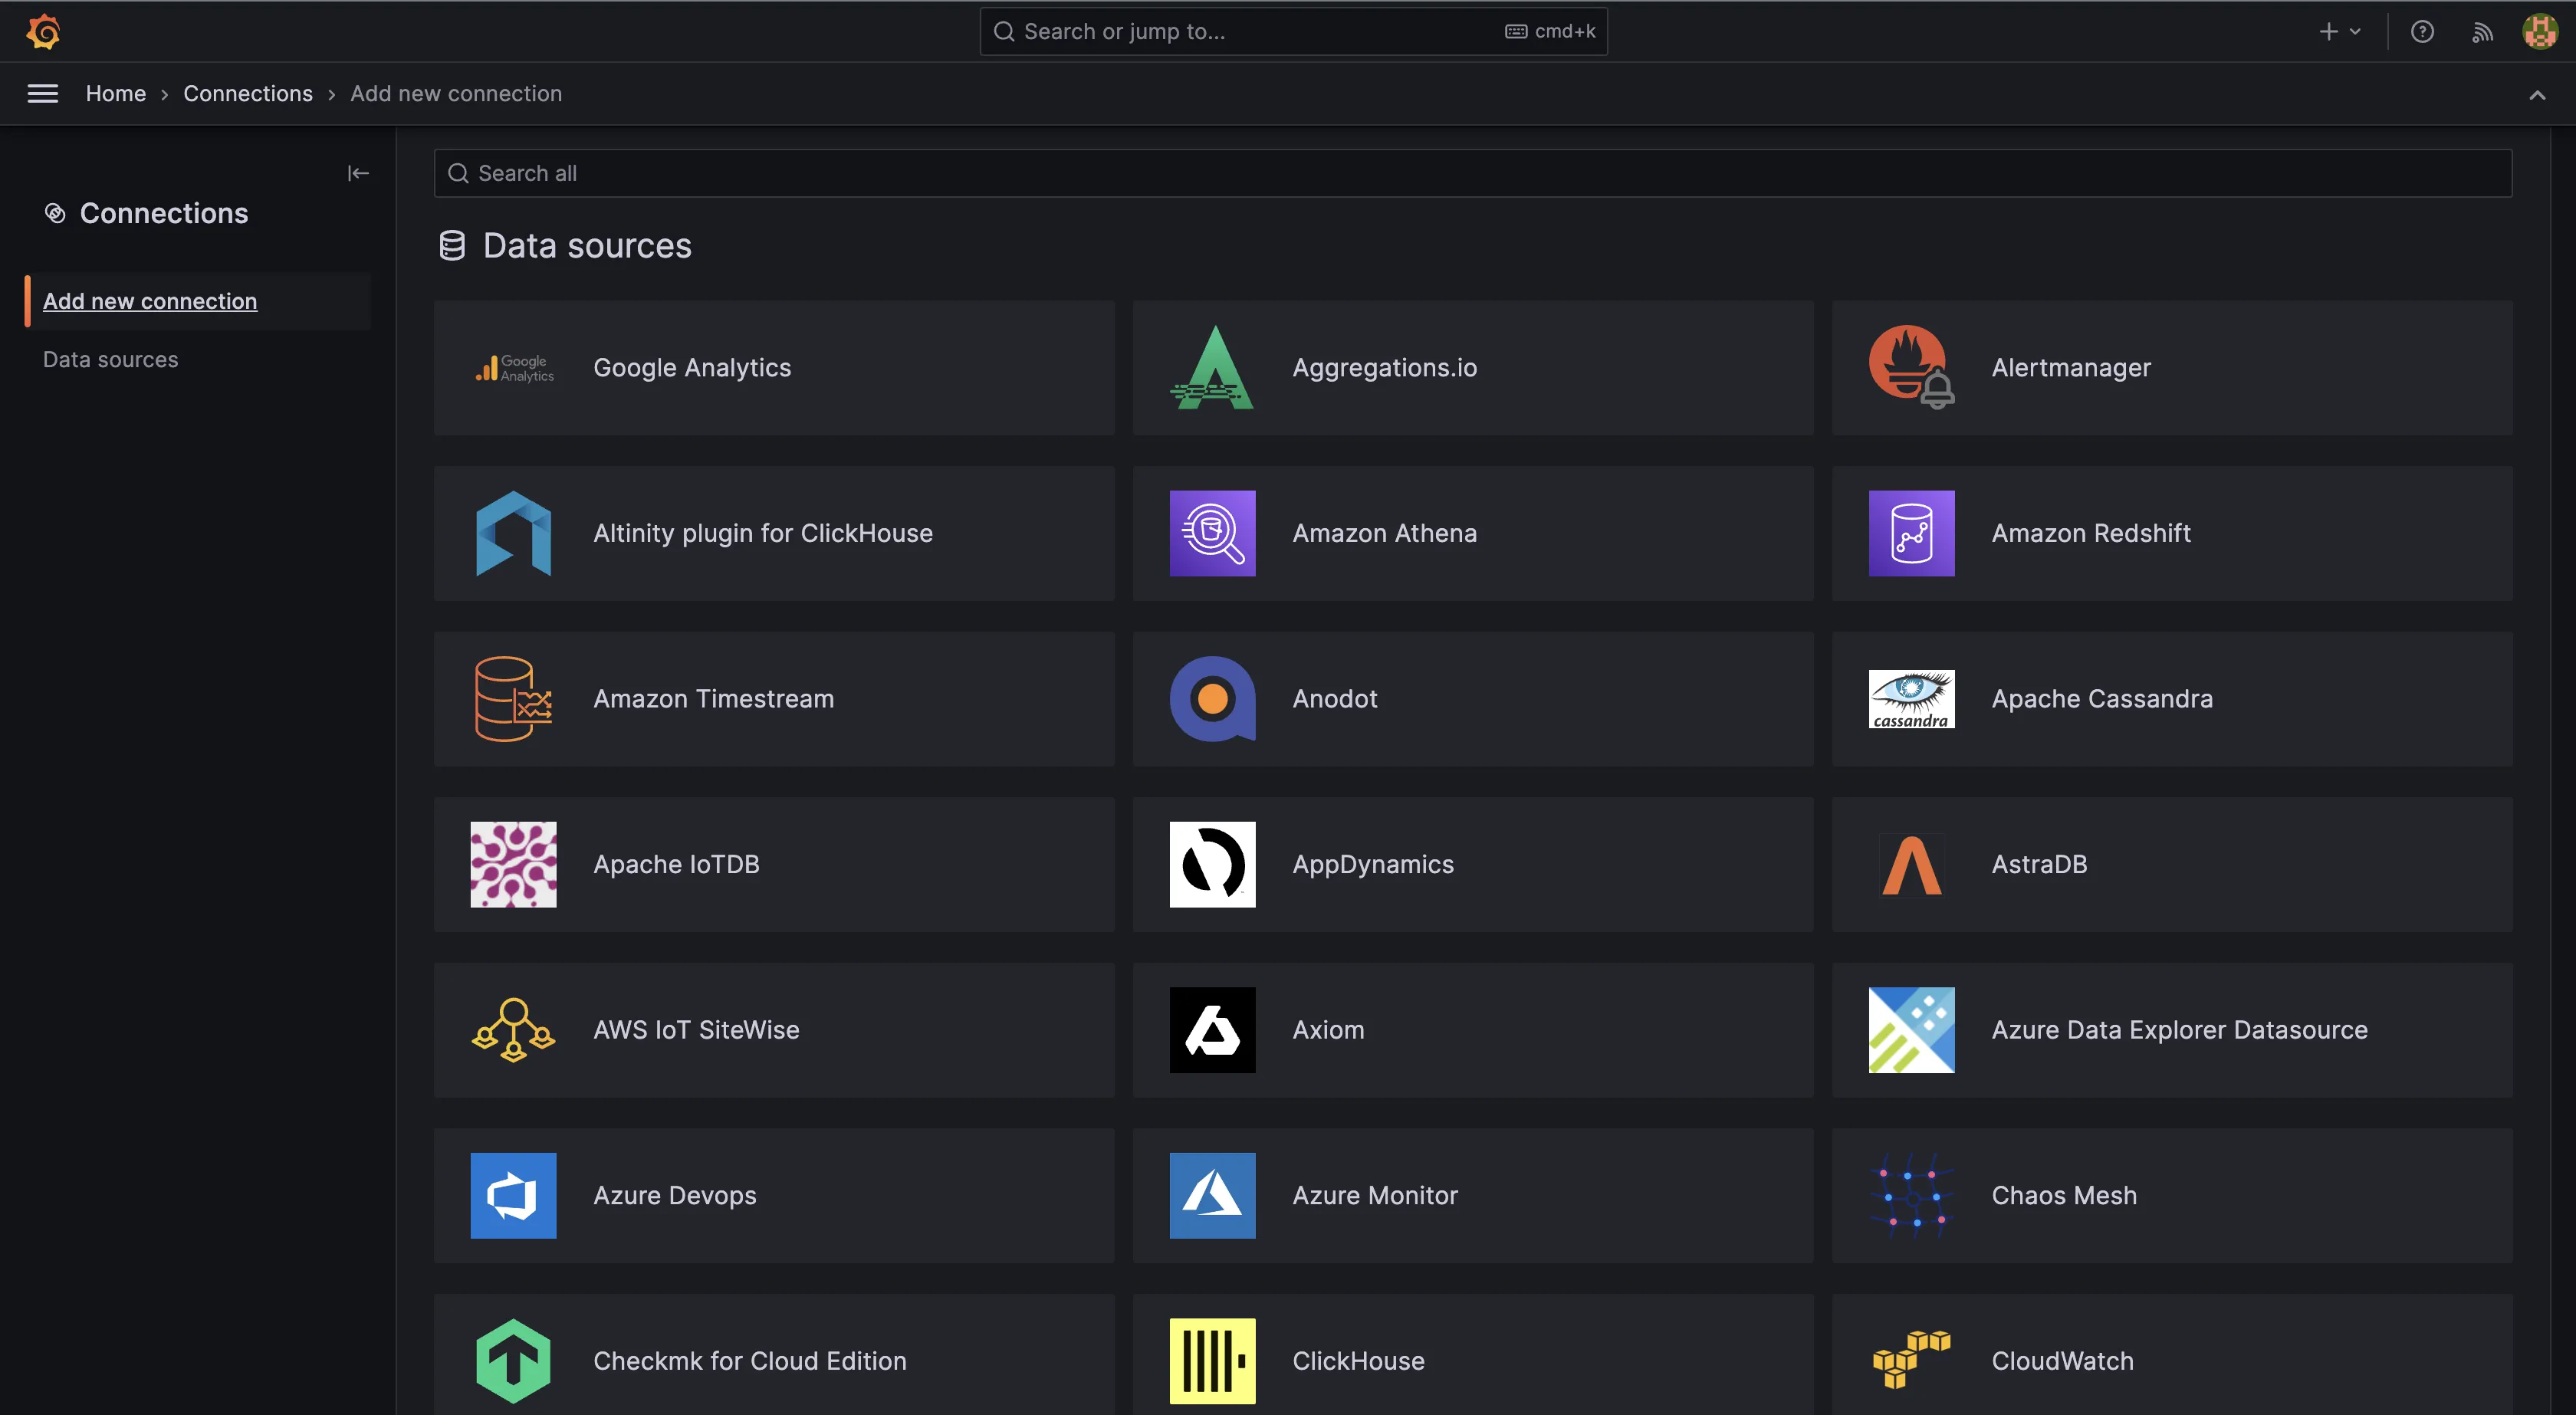Open the Google Analytics data source card
This screenshot has height=1415, width=2576.
(773, 368)
